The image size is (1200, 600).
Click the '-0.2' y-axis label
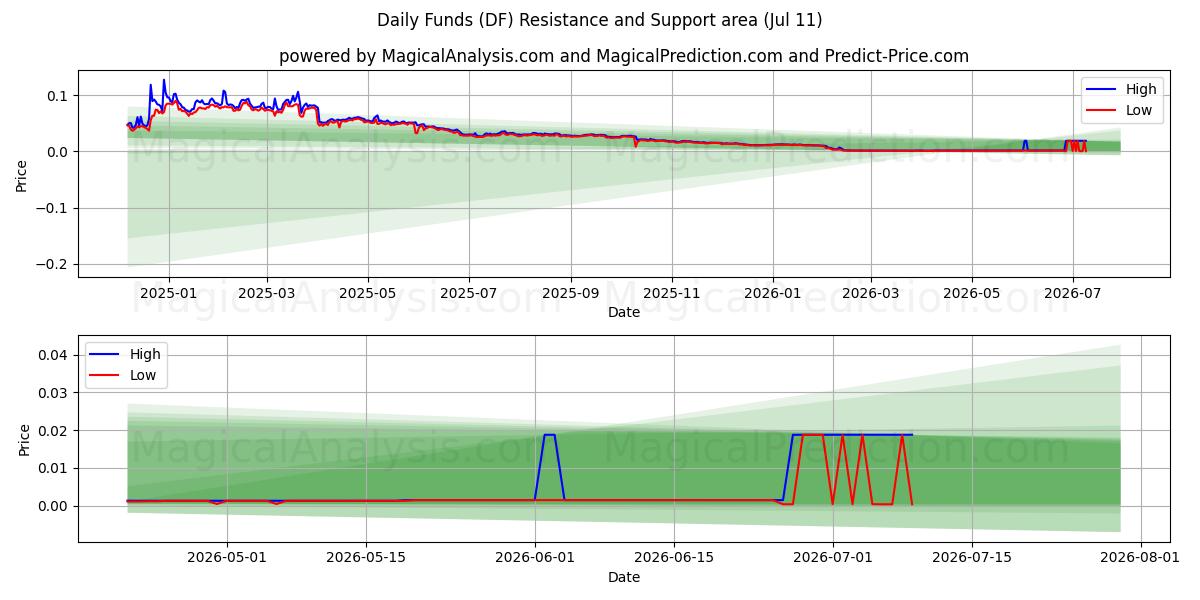click(54, 265)
